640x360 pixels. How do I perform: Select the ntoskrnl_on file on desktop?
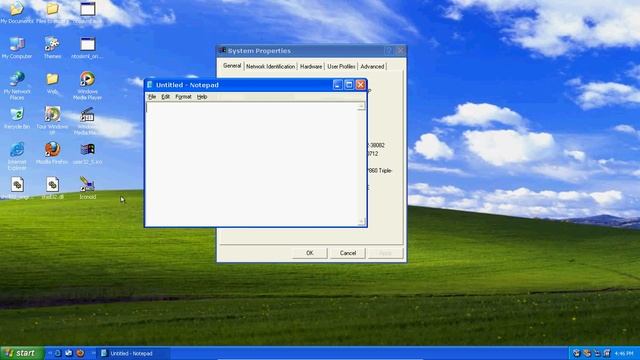(x=87, y=47)
